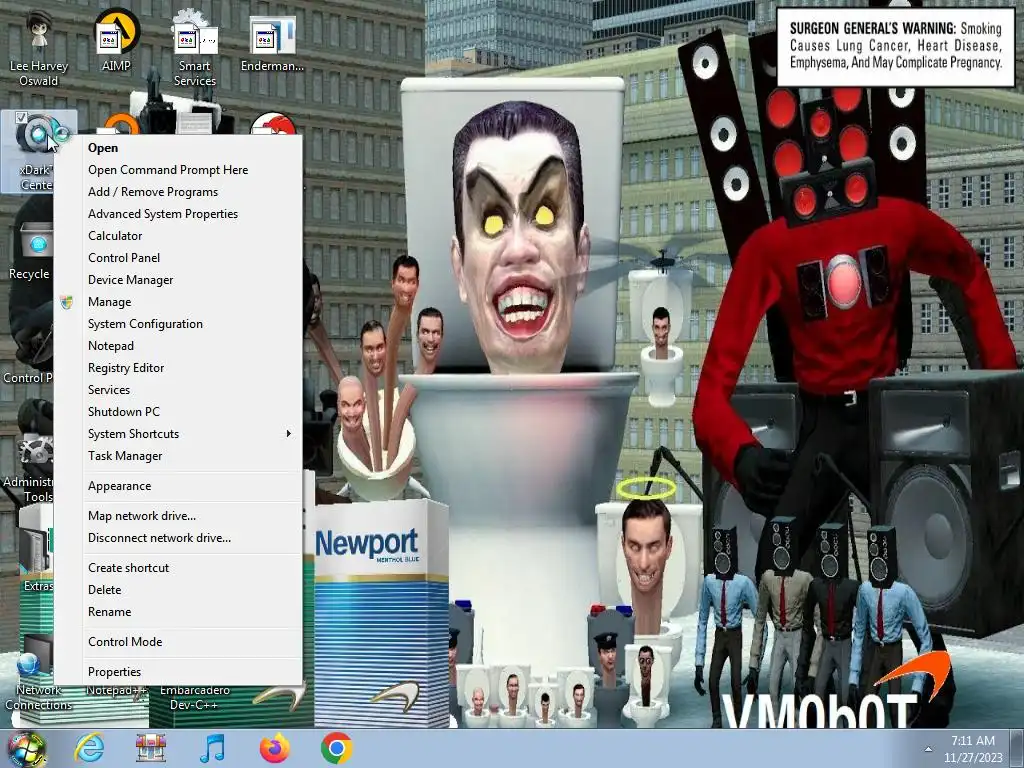Image resolution: width=1024 pixels, height=768 pixels.
Task: Choose Services from the context menu
Action: (178, 390)
